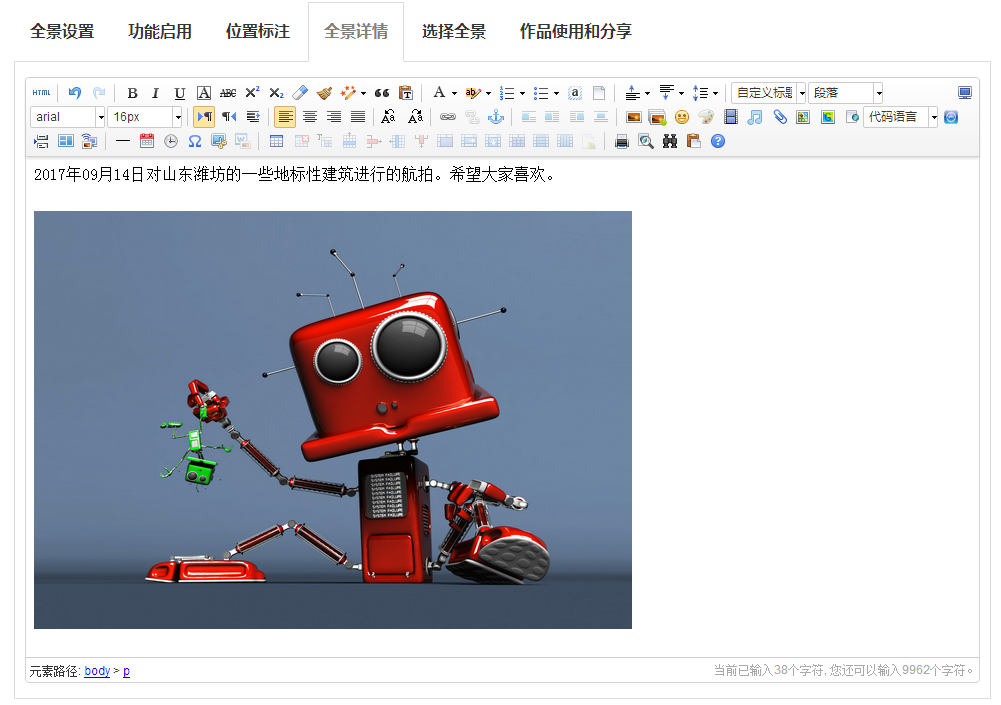Viewport: 1001px width, 705px height.
Task: Open ordered list style dropdown
Action: coord(522,93)
